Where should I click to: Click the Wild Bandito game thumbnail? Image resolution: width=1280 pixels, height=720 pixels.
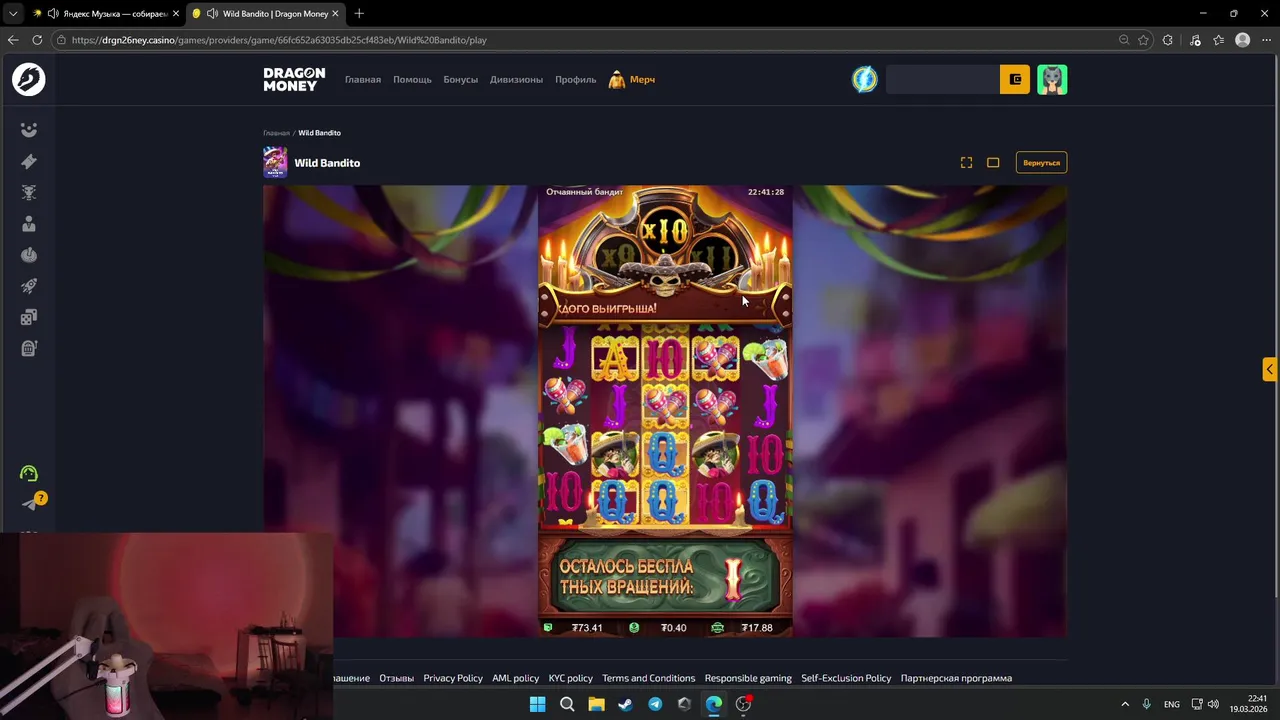(x=275, y=162)
